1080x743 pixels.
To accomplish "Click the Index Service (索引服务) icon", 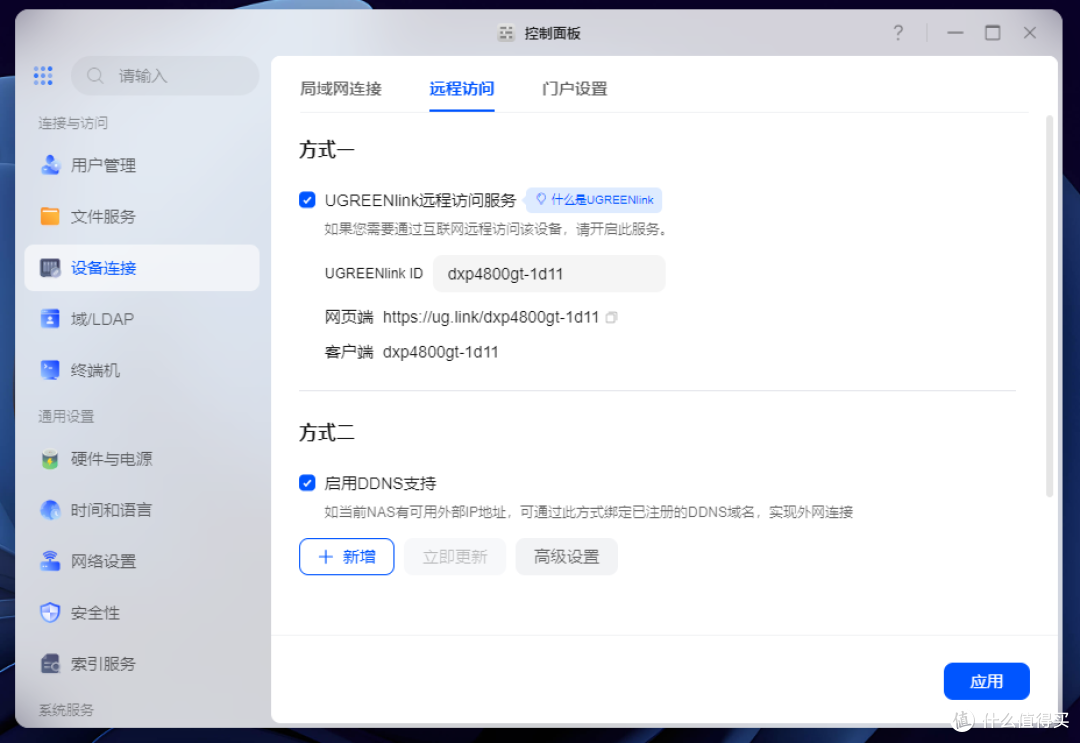I will tap(50, 664).
